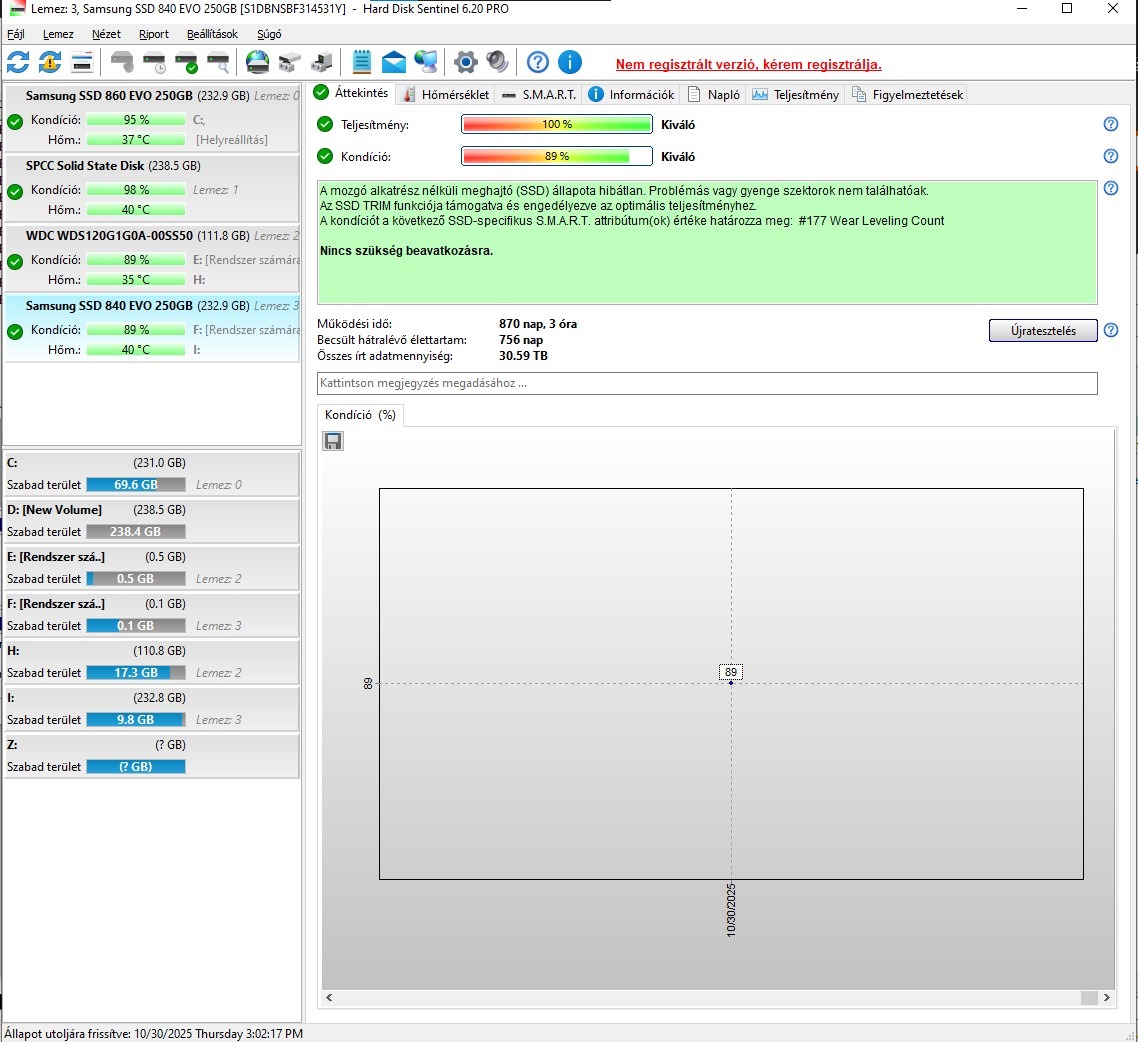Click help icon beside green status text box

[1110, 188]
